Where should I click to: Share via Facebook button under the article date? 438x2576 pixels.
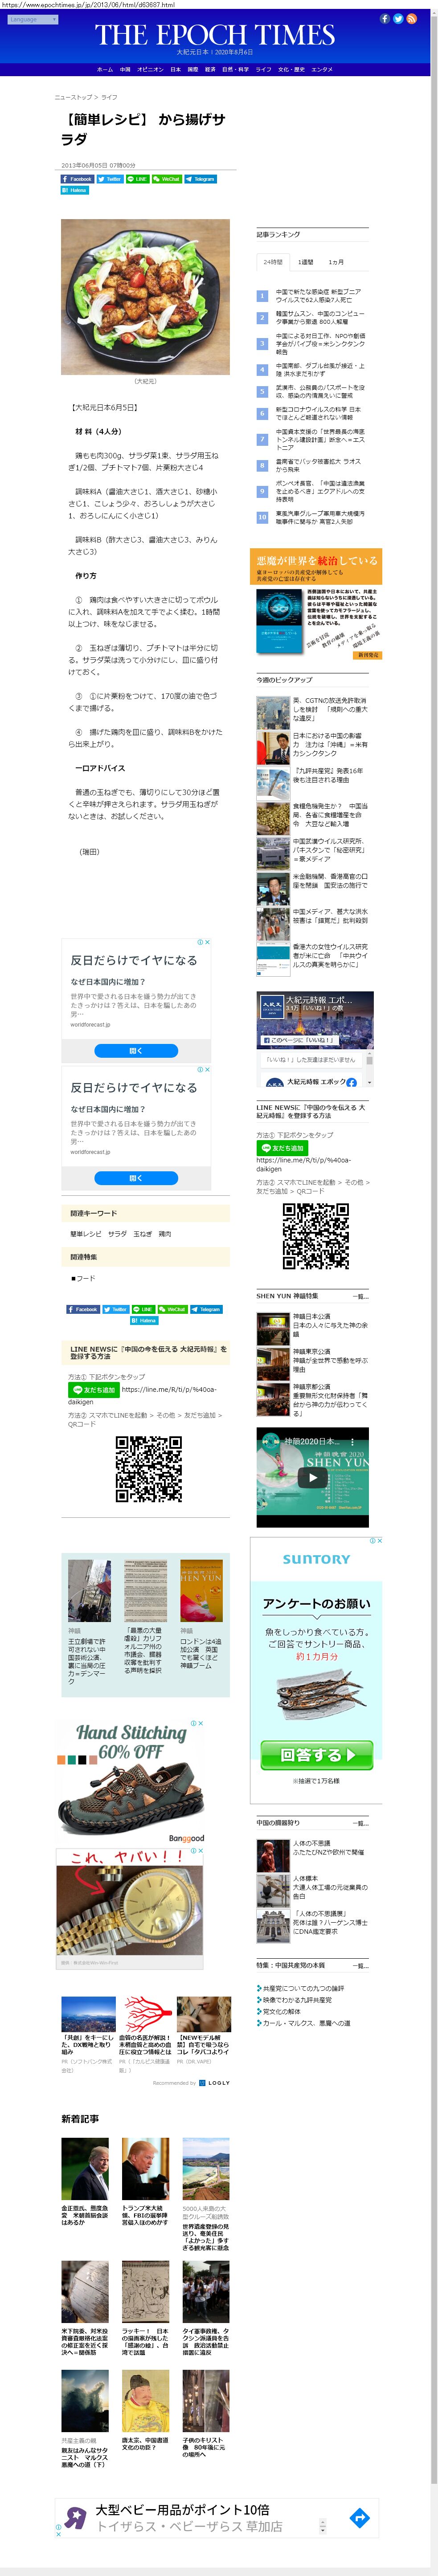tap(78, 179)
